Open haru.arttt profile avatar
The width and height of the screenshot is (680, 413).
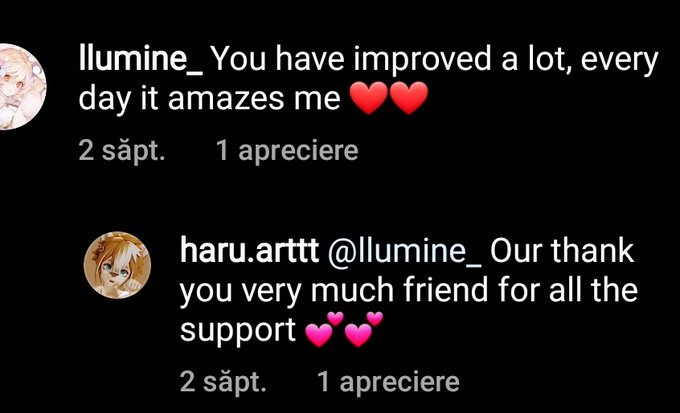[118, 265]
